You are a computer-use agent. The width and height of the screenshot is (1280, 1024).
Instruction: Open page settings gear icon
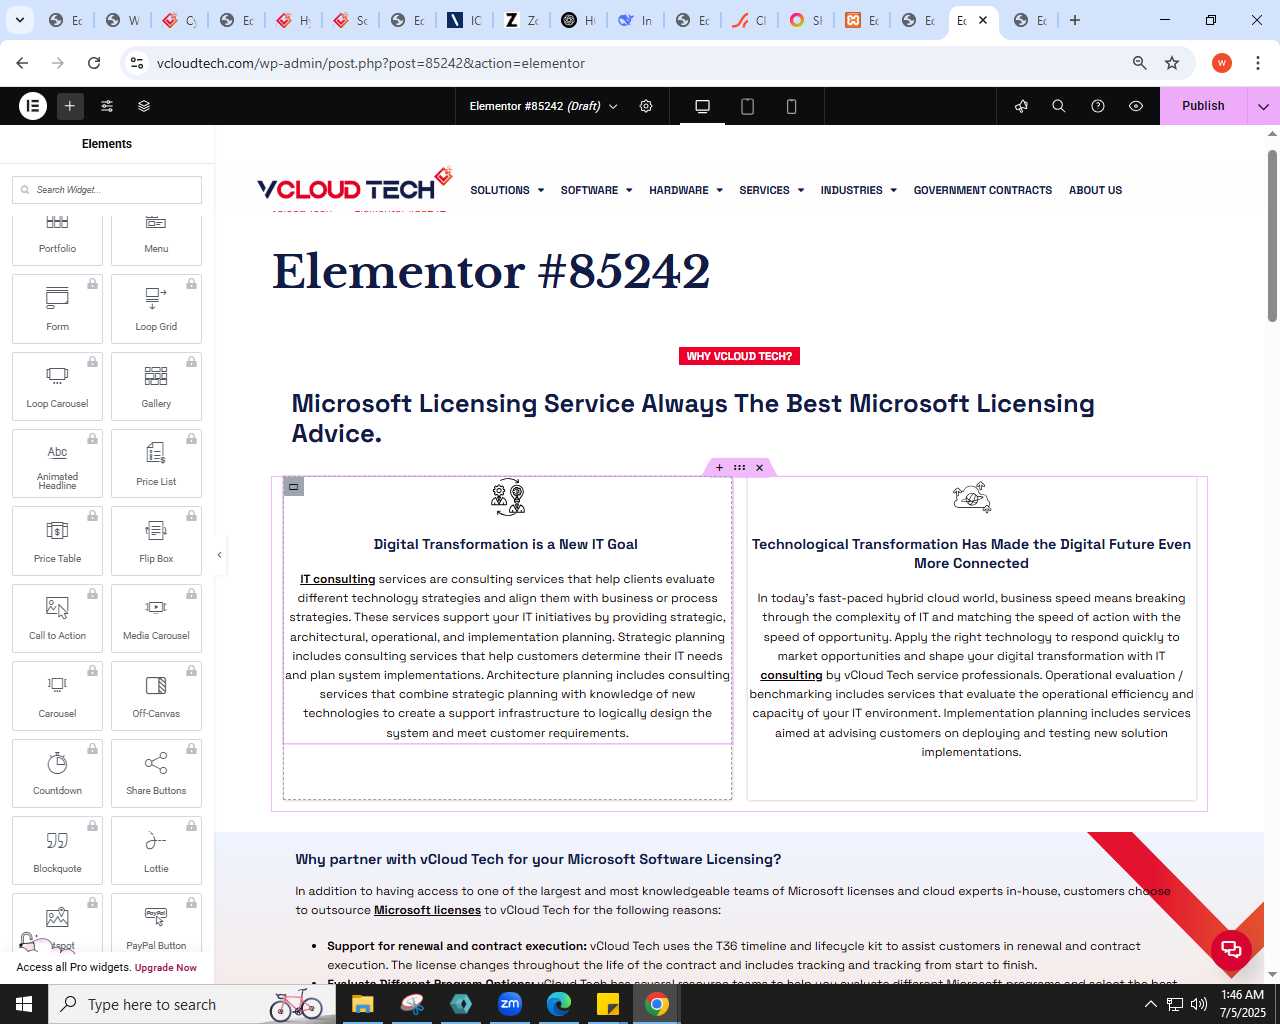[646, 106]
